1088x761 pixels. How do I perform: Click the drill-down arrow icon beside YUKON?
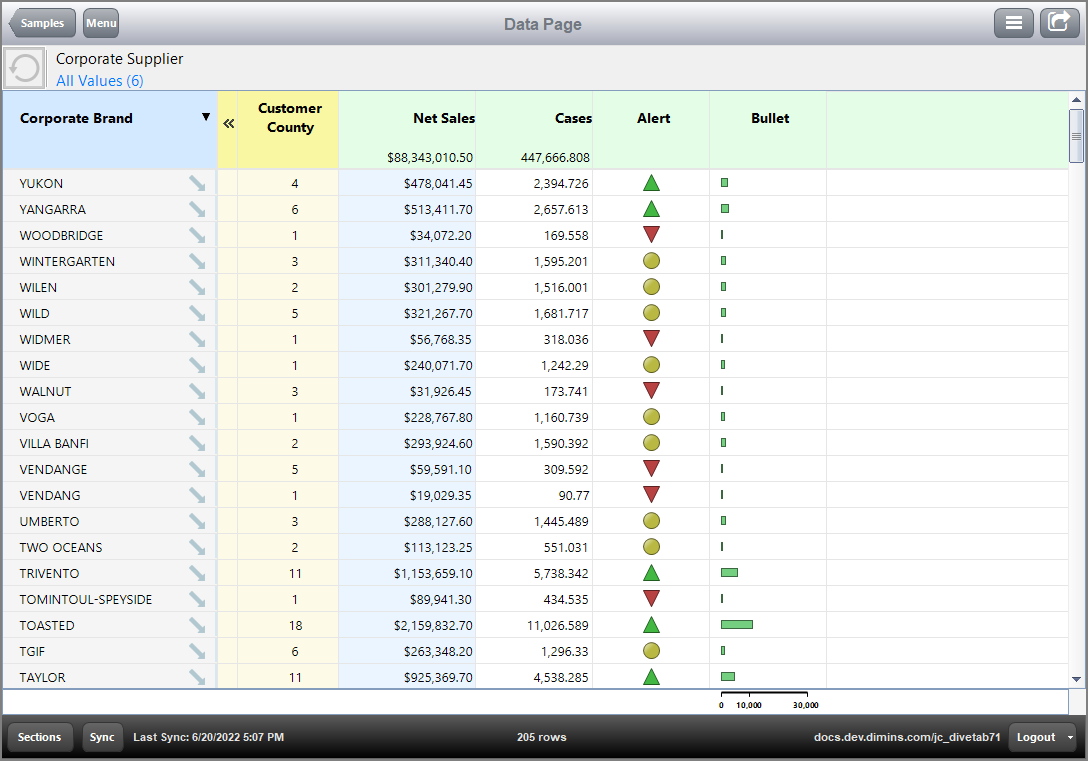[x=196, y=183]
